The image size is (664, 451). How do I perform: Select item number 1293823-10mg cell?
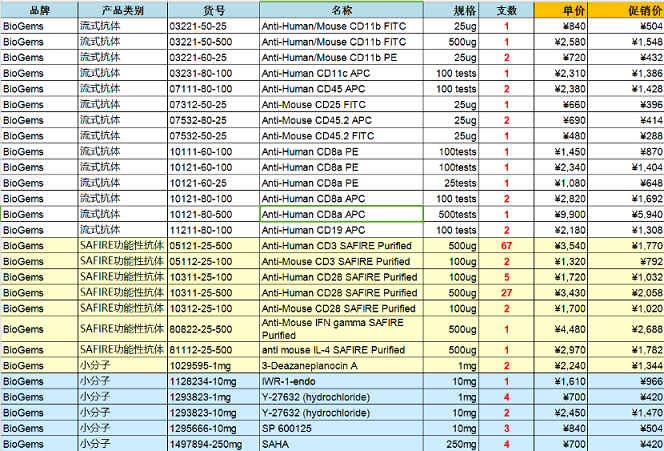tap(213, 412)
